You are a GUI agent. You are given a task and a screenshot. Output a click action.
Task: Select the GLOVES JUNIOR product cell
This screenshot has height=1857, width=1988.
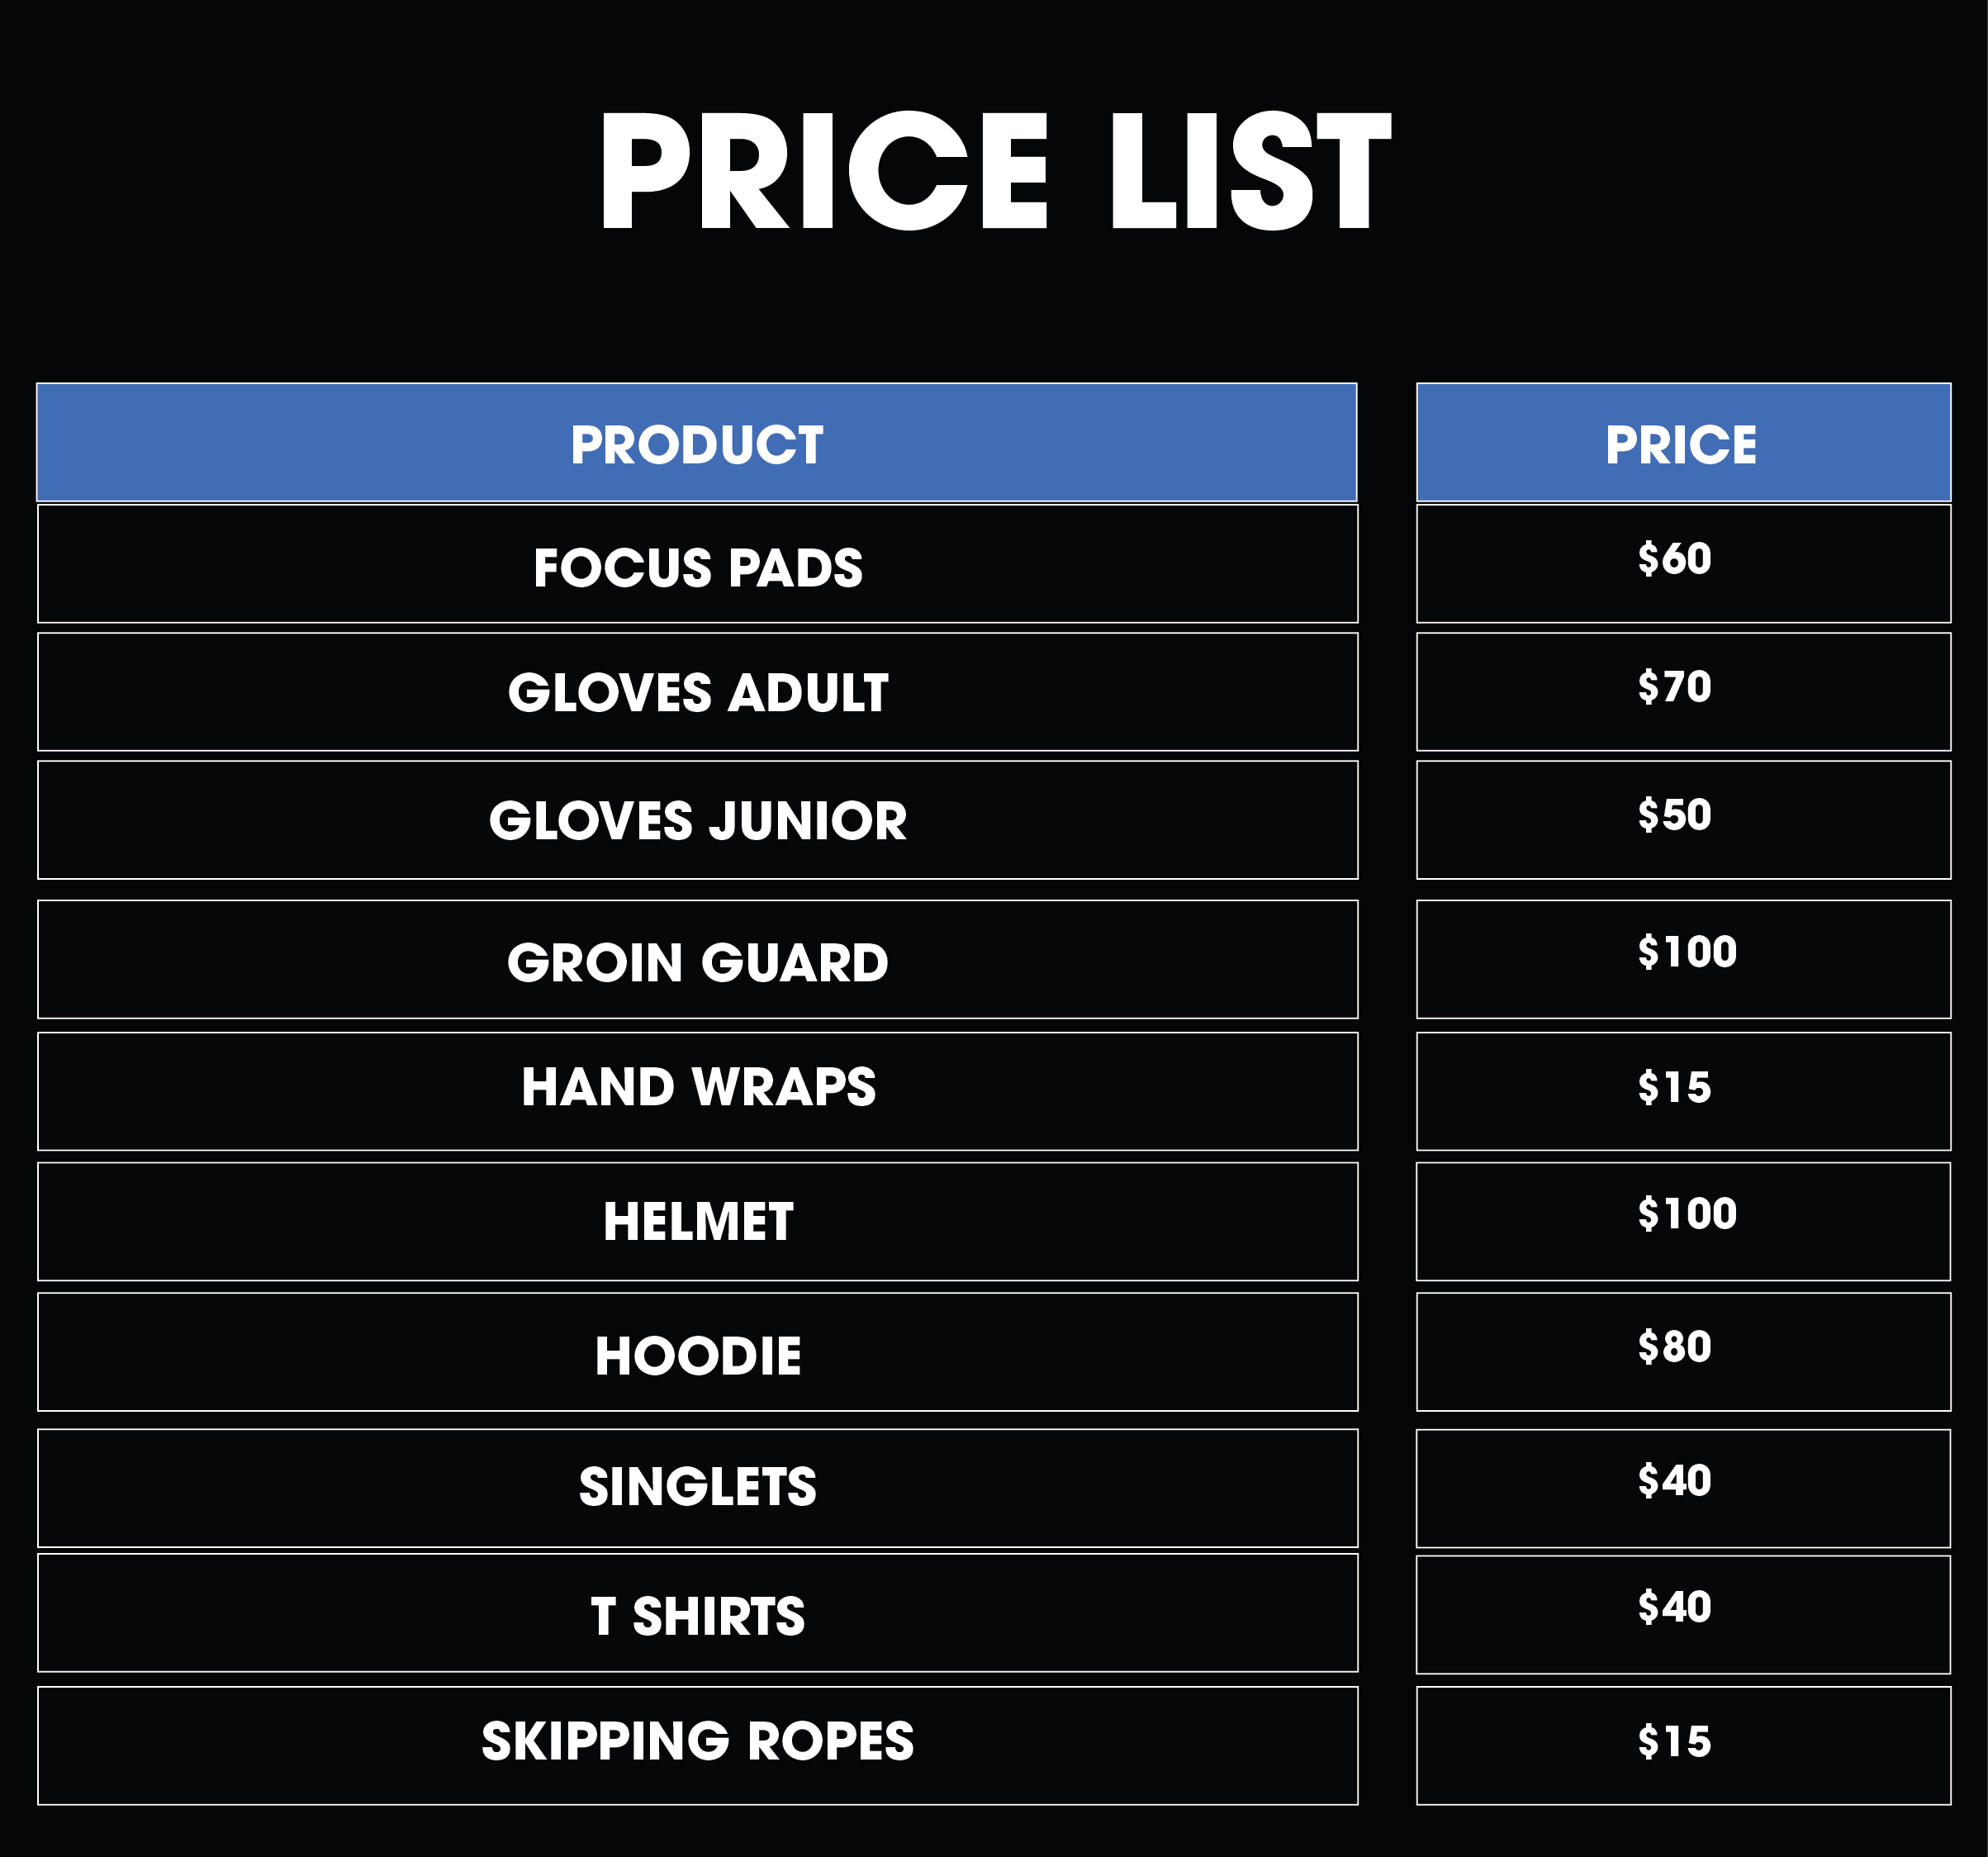tap(697, 820)
